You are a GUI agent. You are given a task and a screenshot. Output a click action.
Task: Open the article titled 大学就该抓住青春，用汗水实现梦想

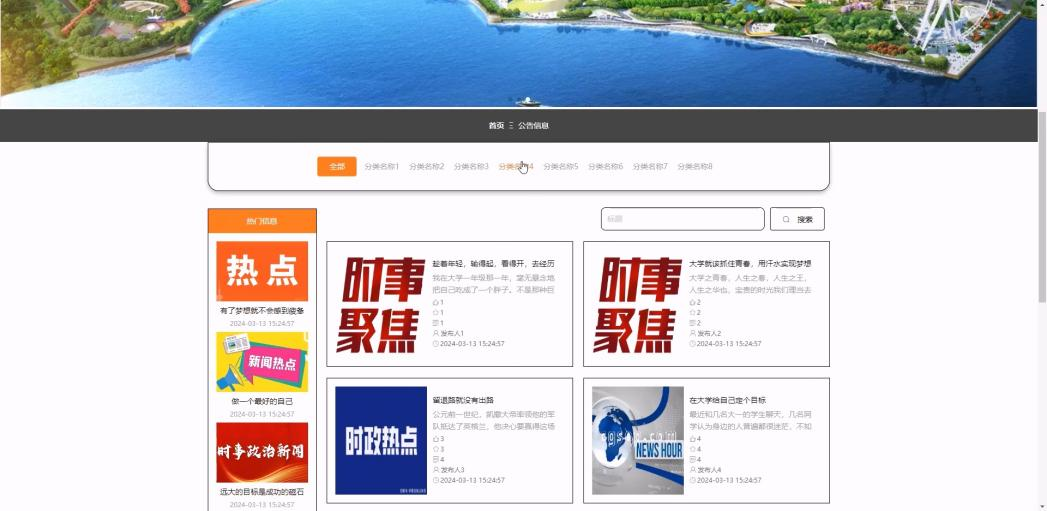pyautogui.click(x=750, y=264)
